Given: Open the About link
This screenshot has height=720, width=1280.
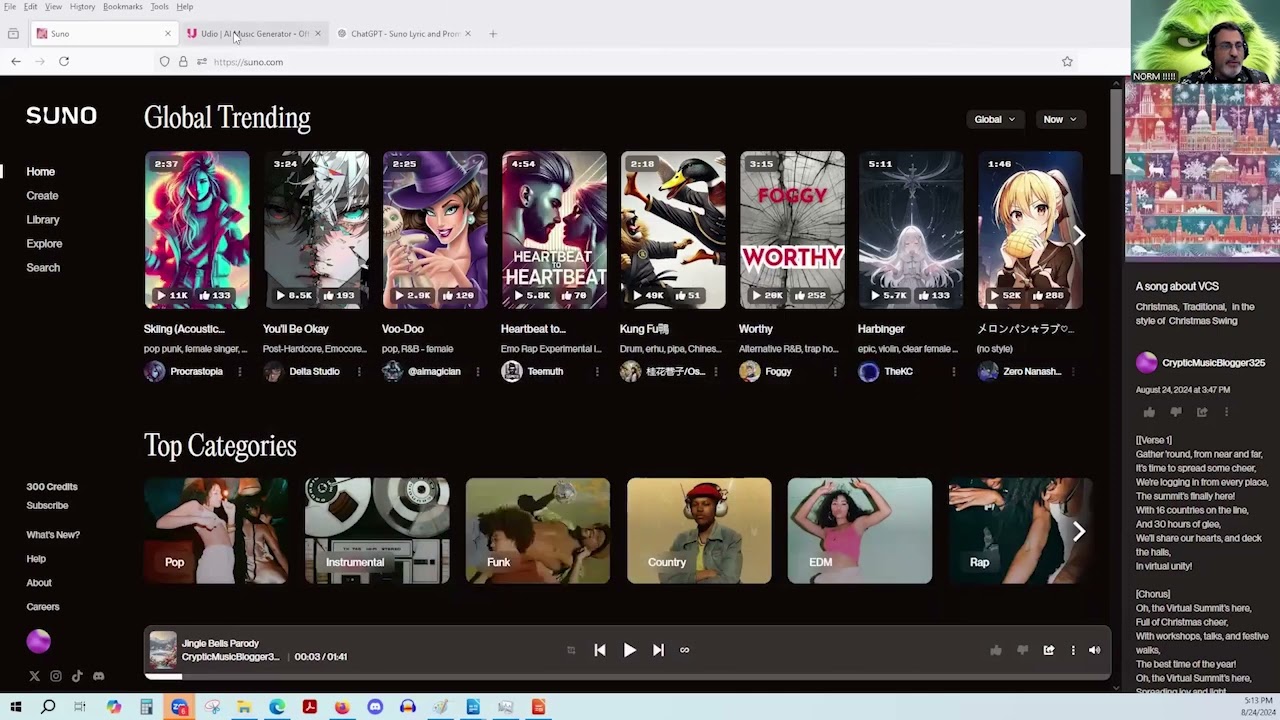Looking at the screenshot, I should click(x=39, y=583).
